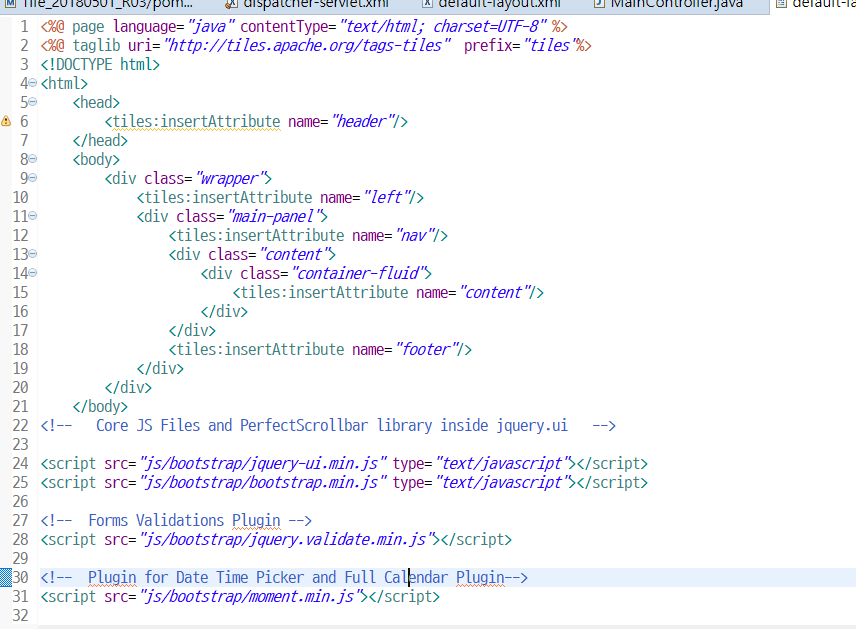This screenshot has width=856, height=629.
Task: Click the closing </div> on line 20
Action: (x=128, y=387)
